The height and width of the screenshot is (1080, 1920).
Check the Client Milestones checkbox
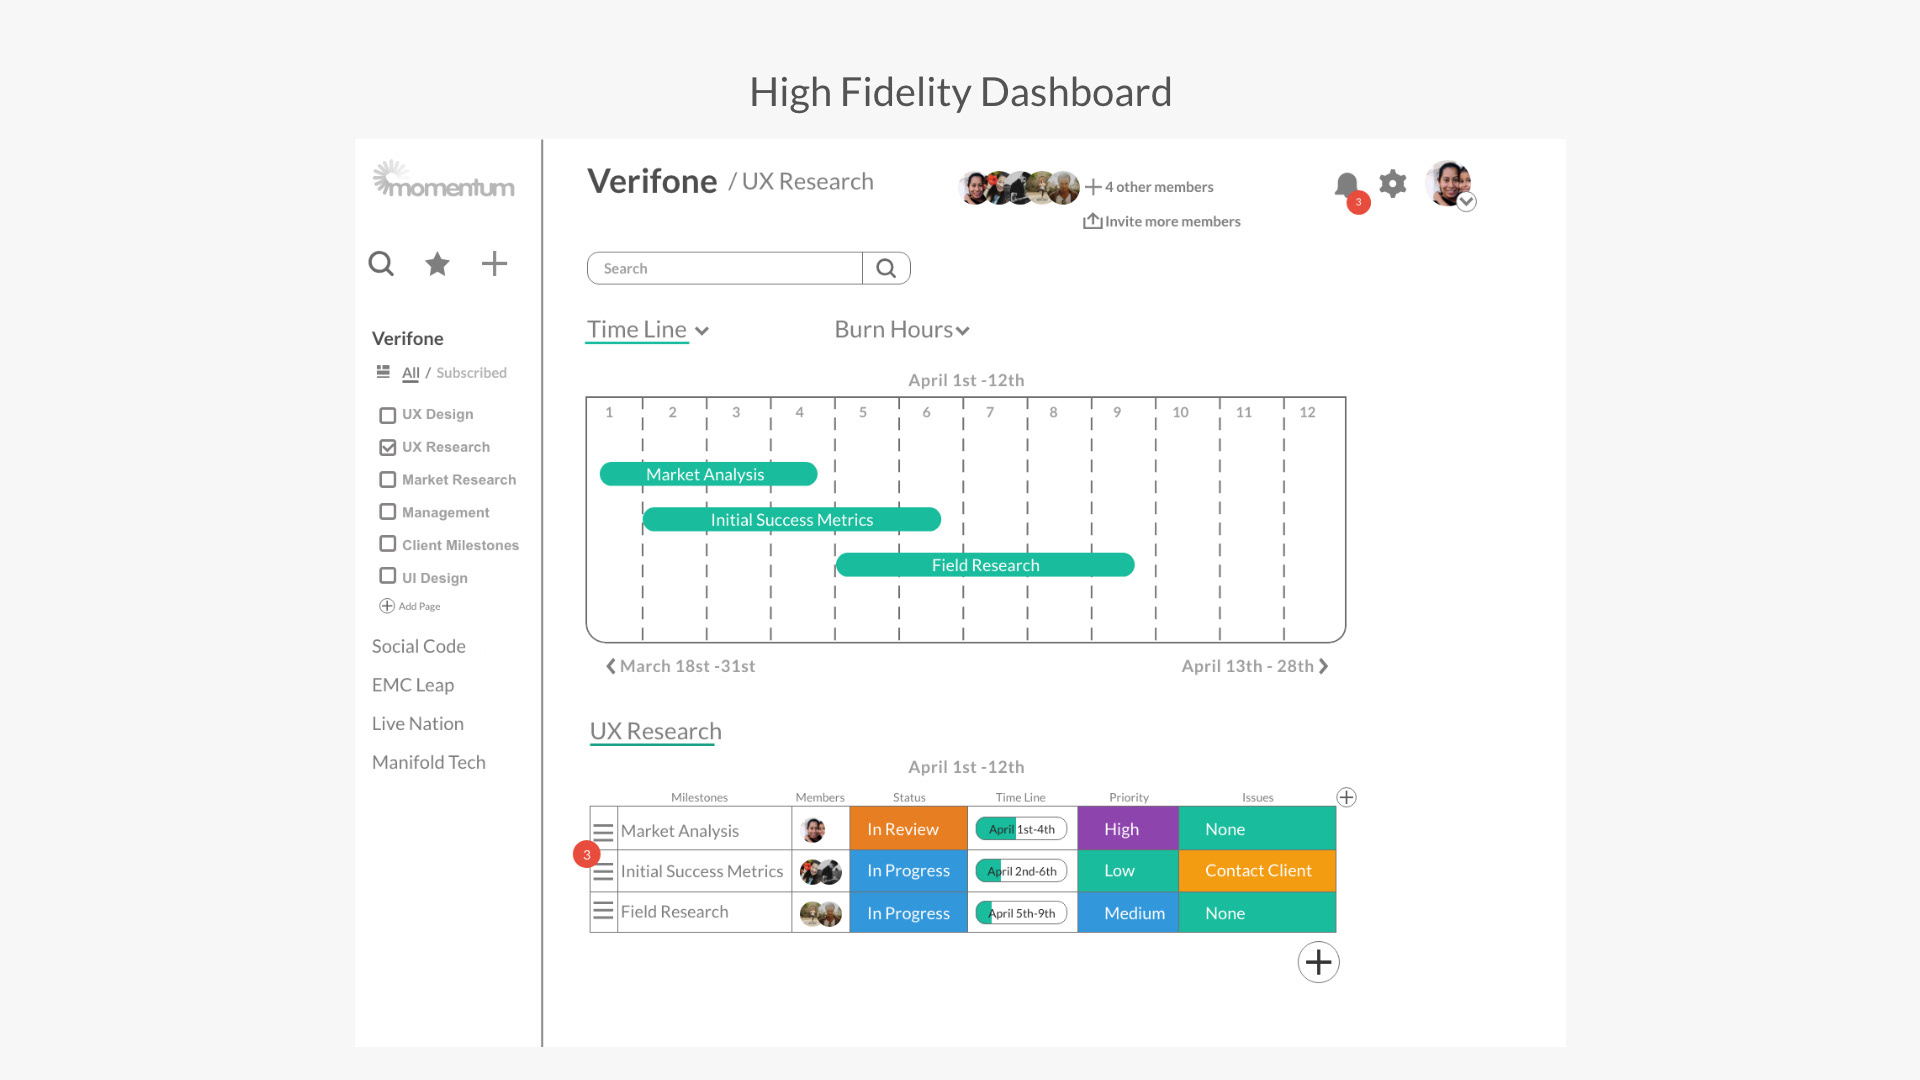[388, 544]
